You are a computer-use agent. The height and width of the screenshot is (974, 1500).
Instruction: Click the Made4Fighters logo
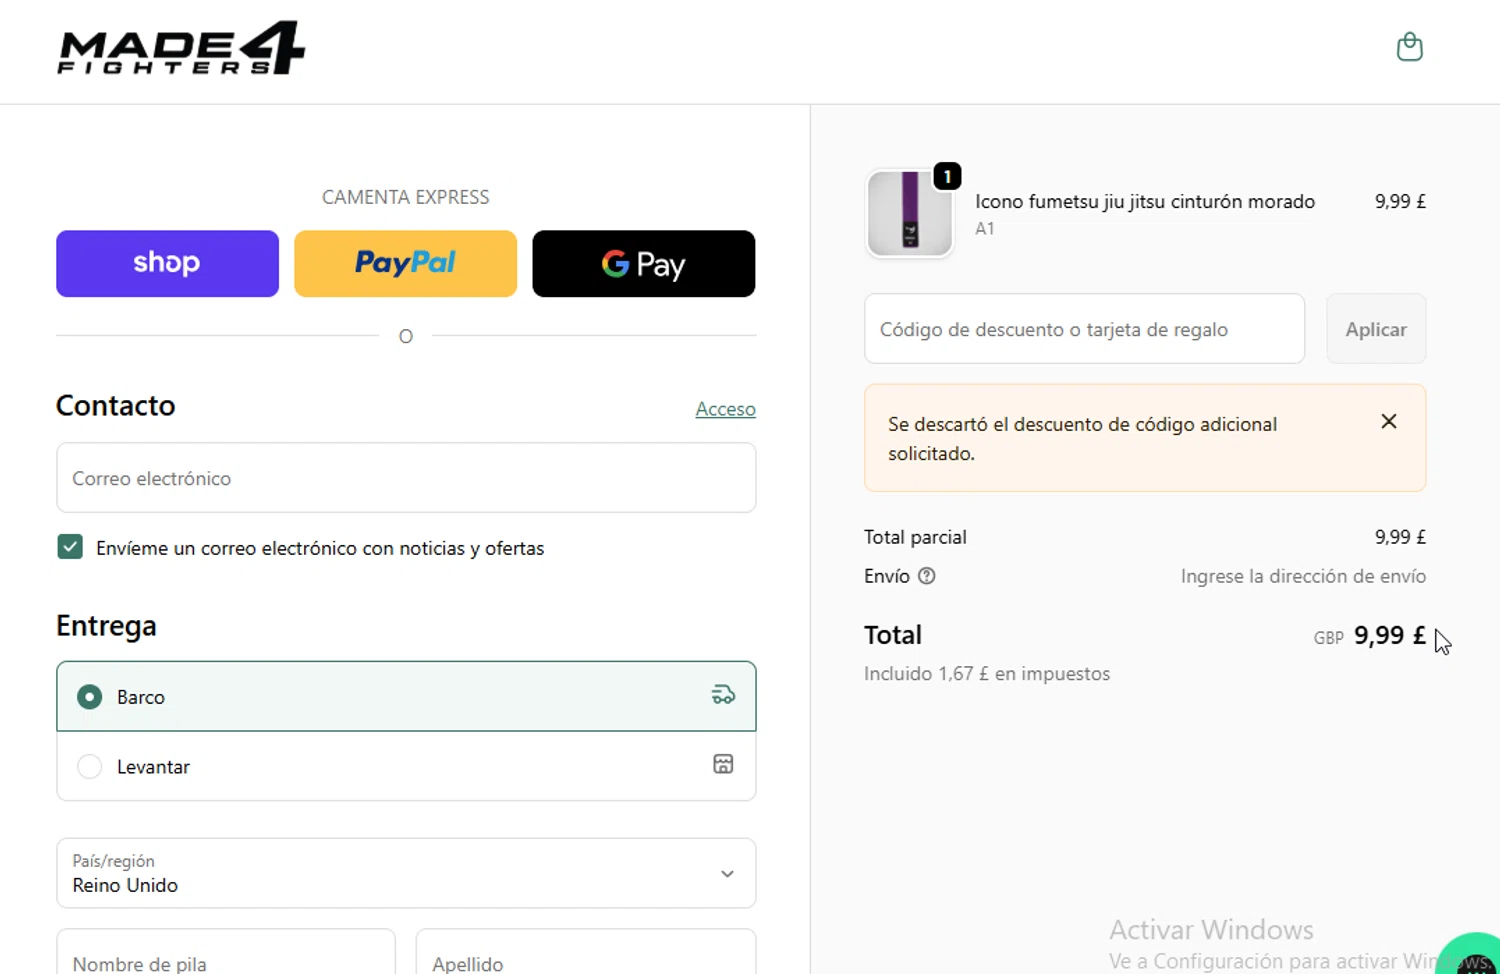click(181, 48)
